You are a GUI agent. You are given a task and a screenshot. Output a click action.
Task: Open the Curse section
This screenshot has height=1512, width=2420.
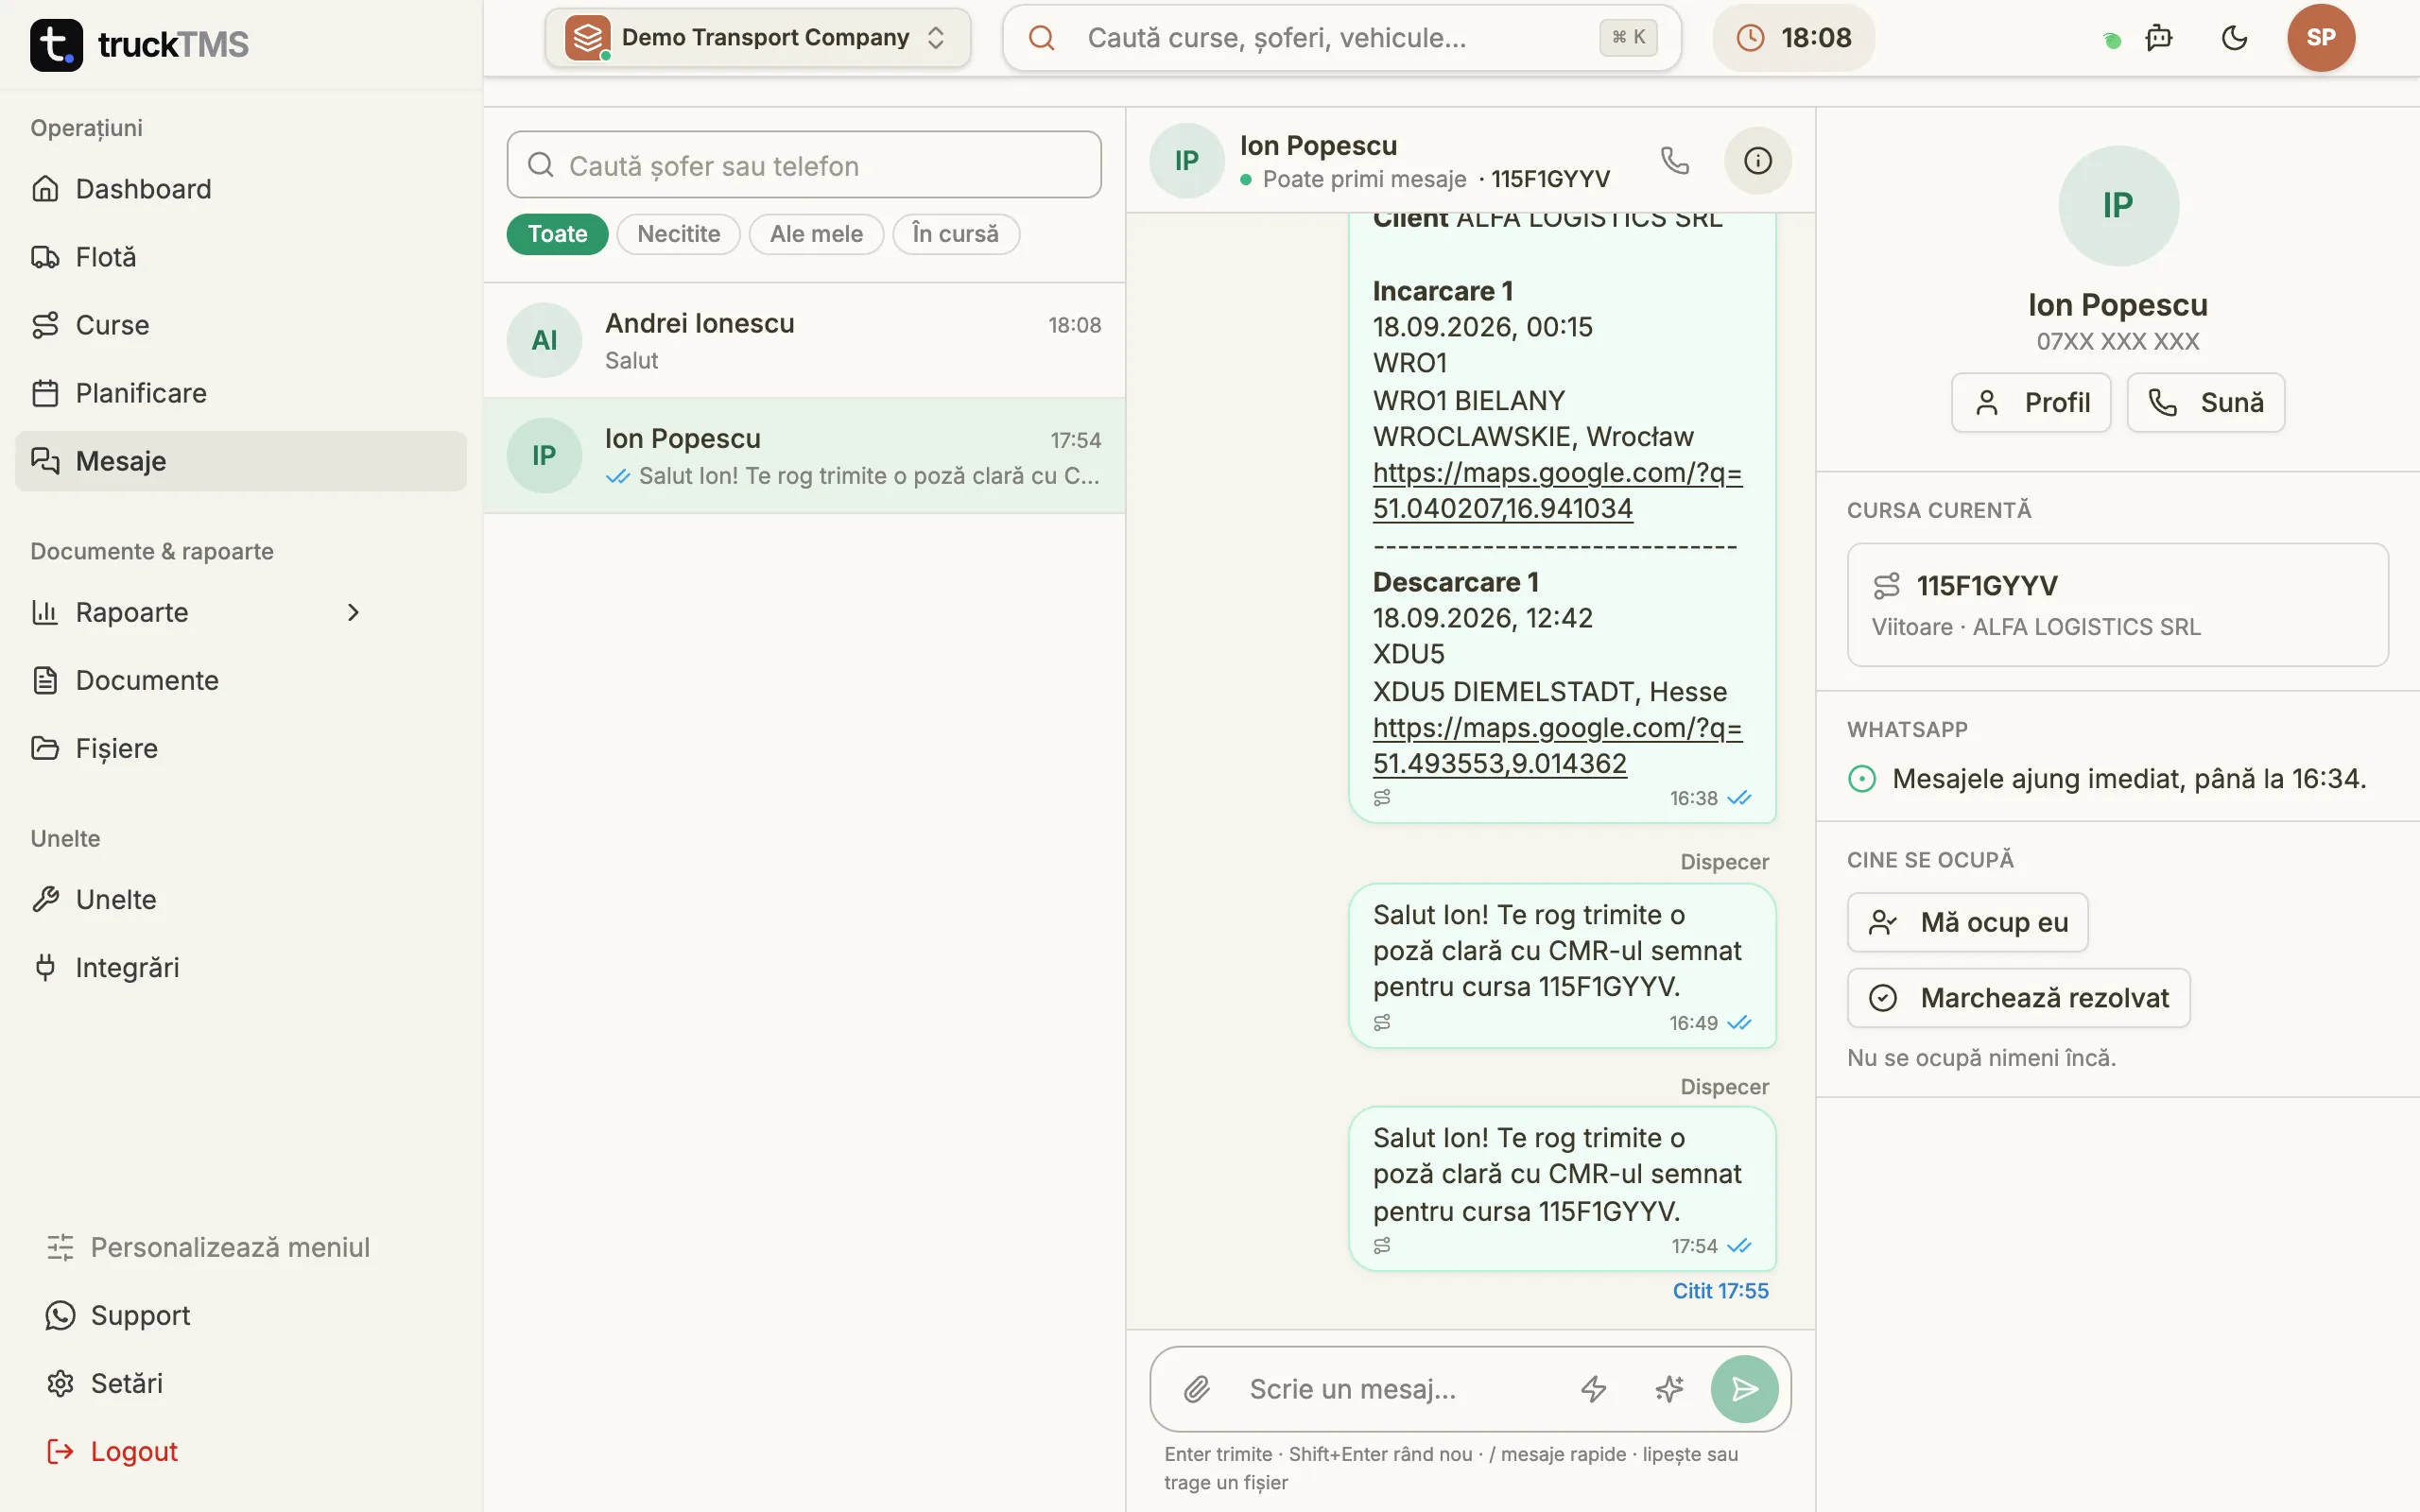click(240, 325)
